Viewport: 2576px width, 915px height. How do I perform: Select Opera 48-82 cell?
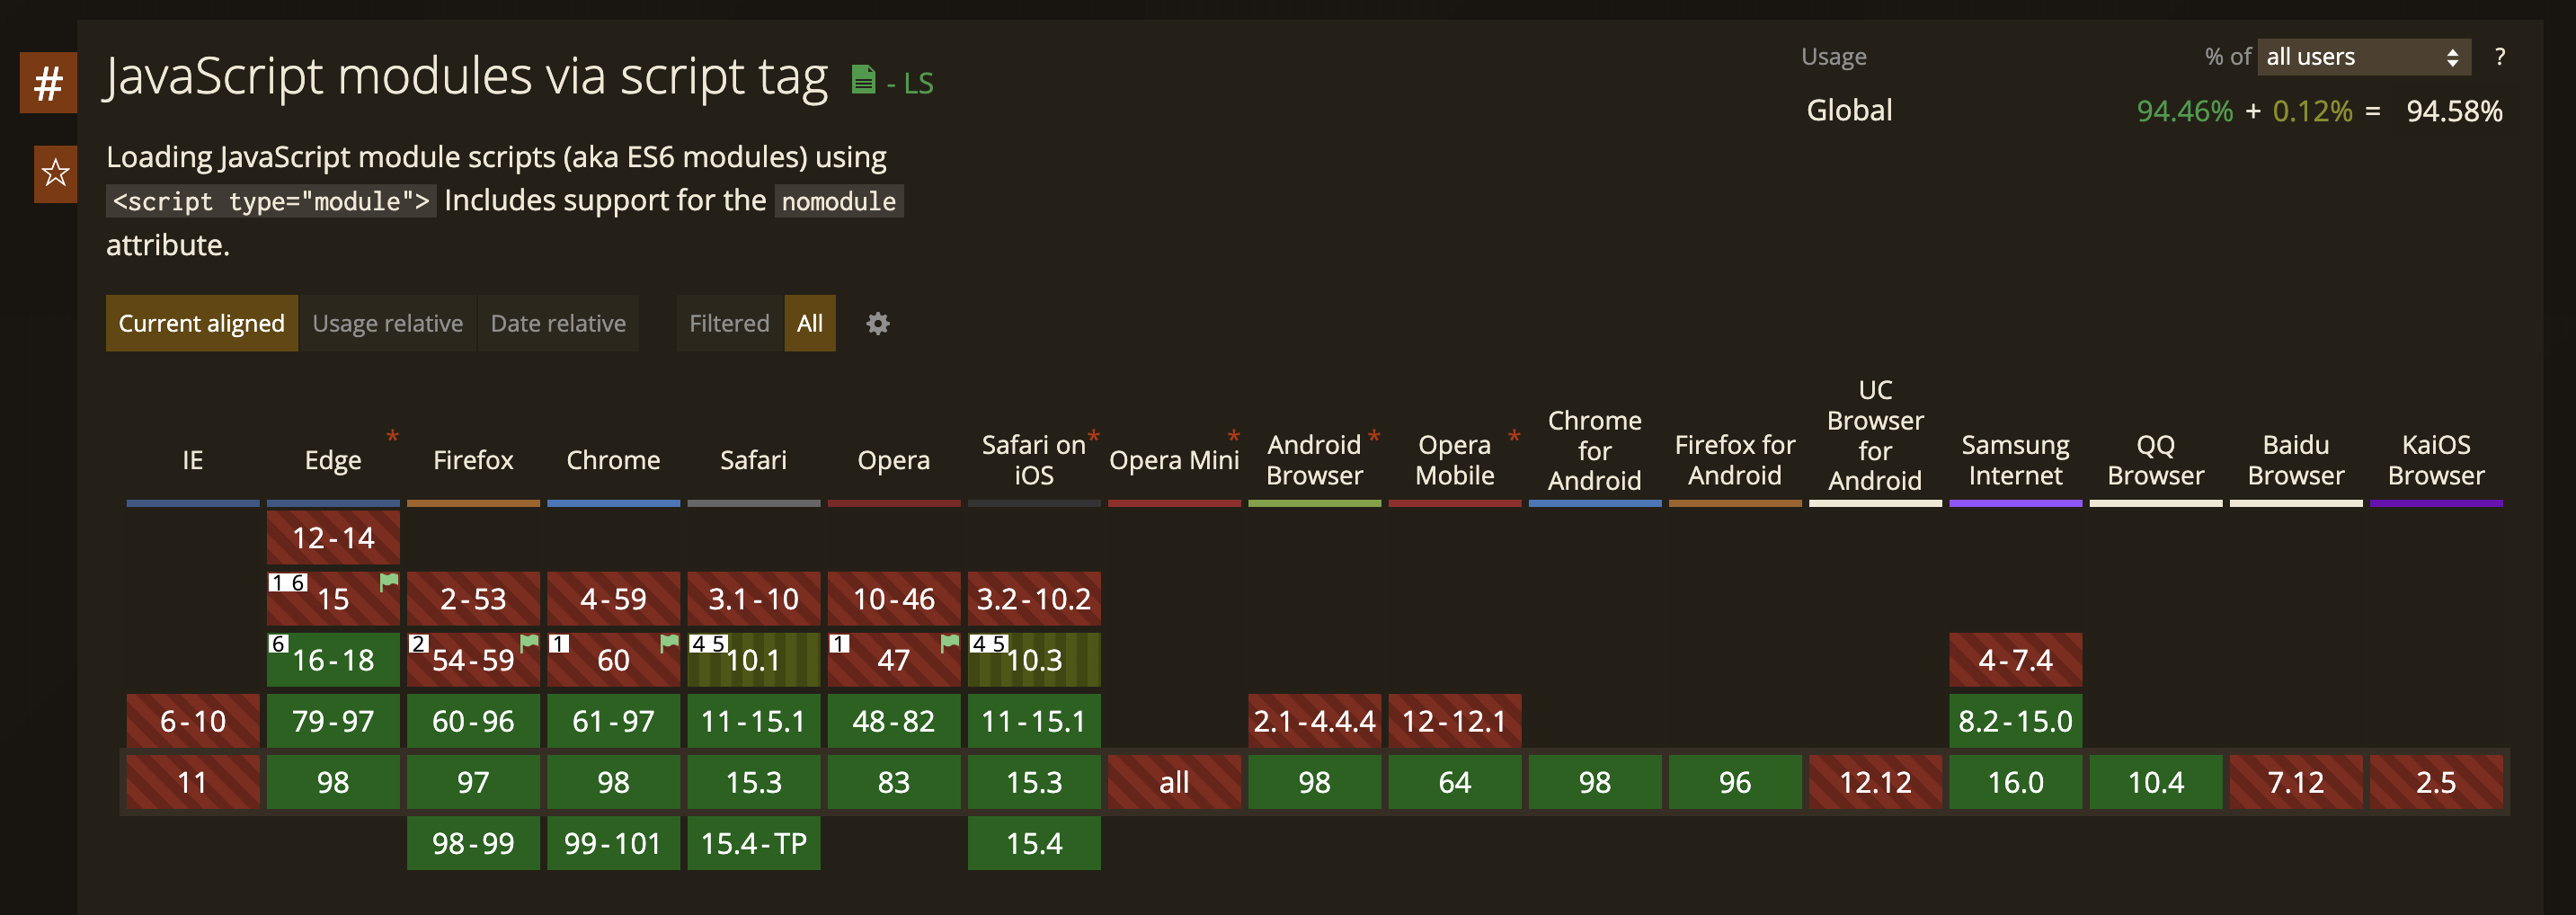894,721
